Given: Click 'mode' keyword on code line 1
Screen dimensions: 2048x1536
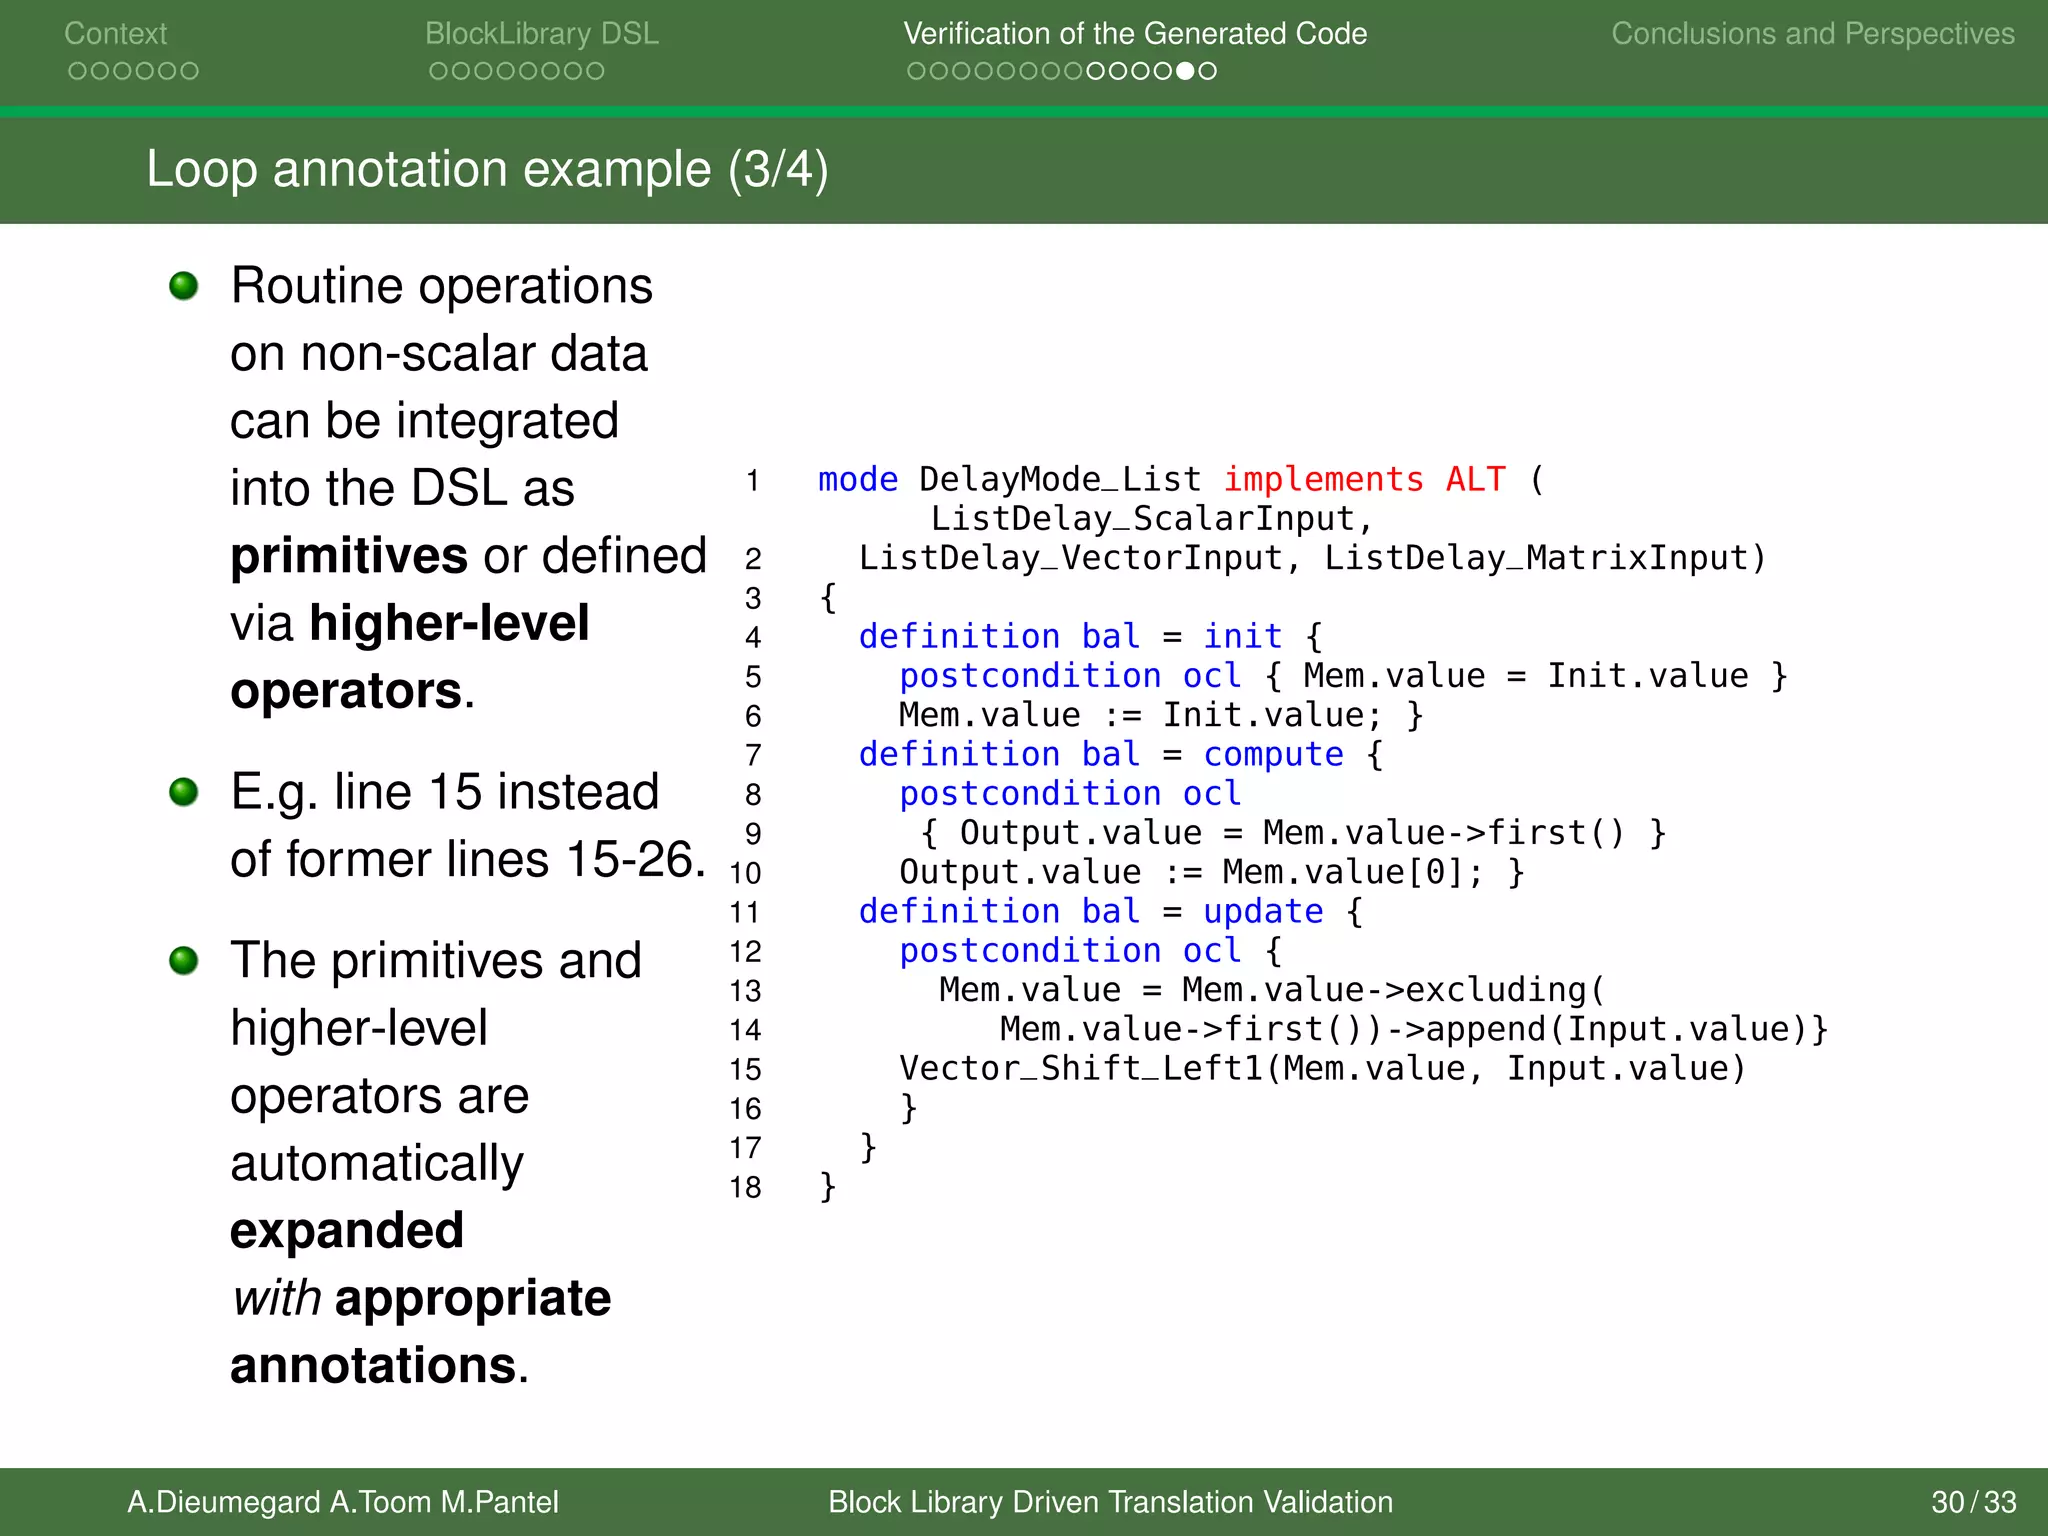Looking at the screenshot, I should click(x=858, y=480).
